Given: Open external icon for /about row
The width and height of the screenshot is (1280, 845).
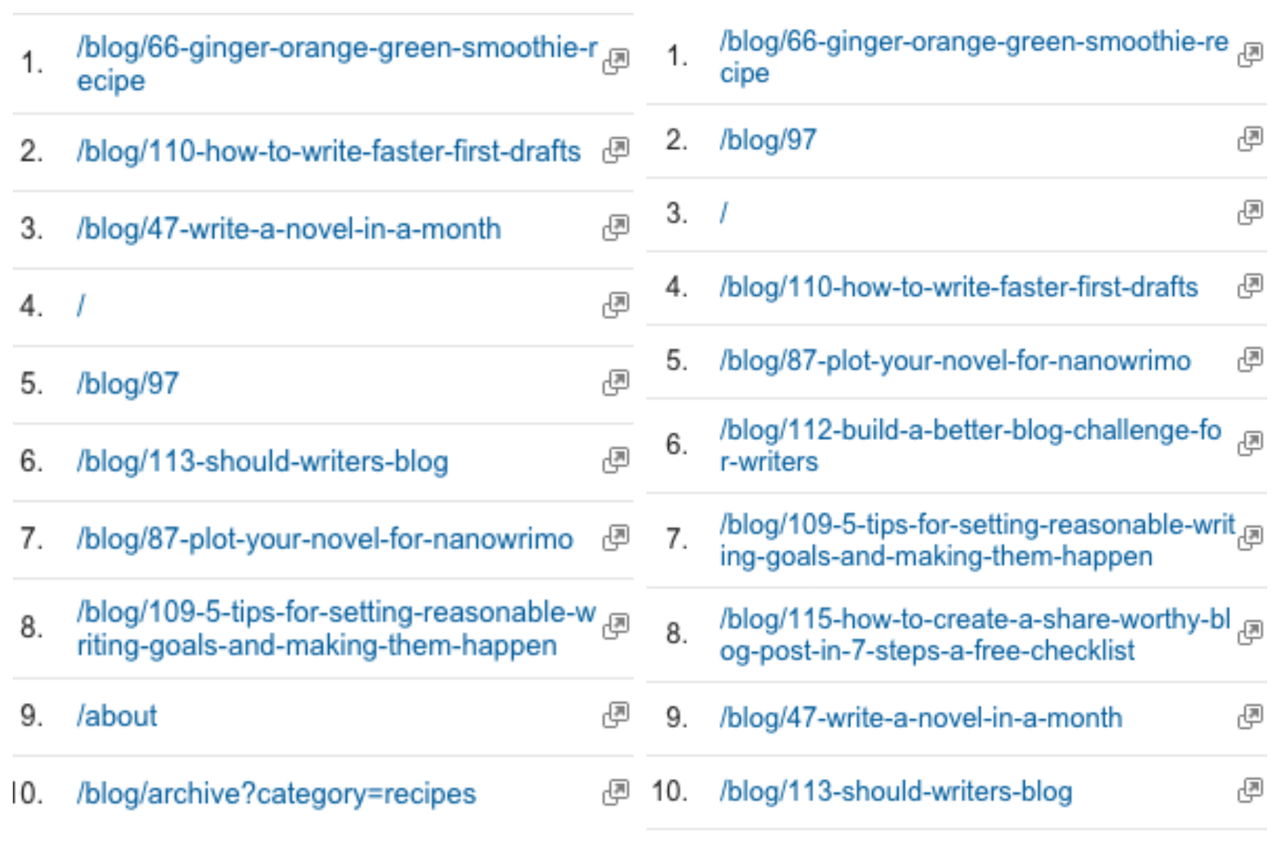Looking at the screenshot, I should (x=616, y=715).
